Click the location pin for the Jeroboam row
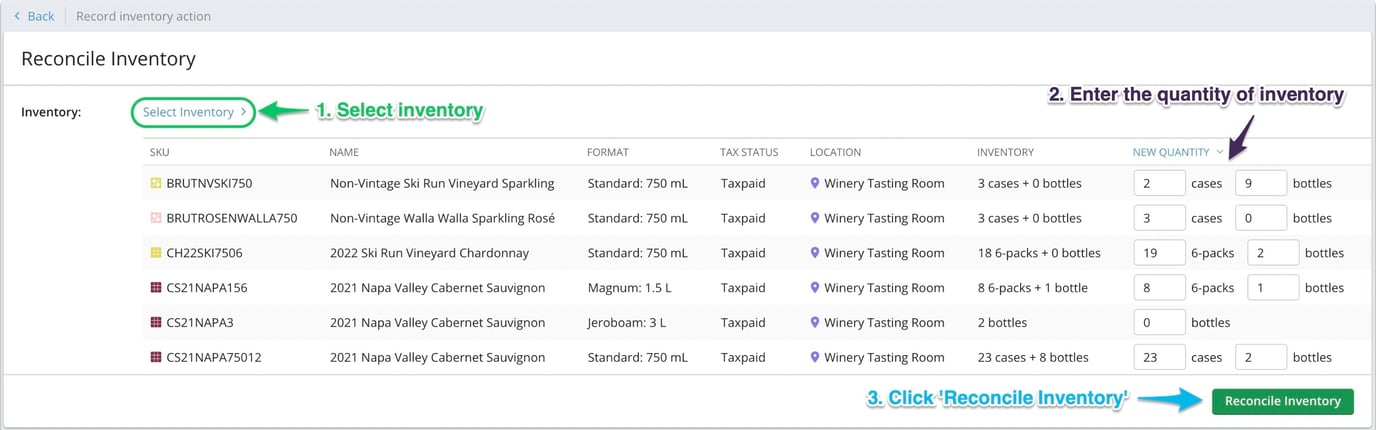The width and height of the screenshot is (1376, 430). (815, 323)
